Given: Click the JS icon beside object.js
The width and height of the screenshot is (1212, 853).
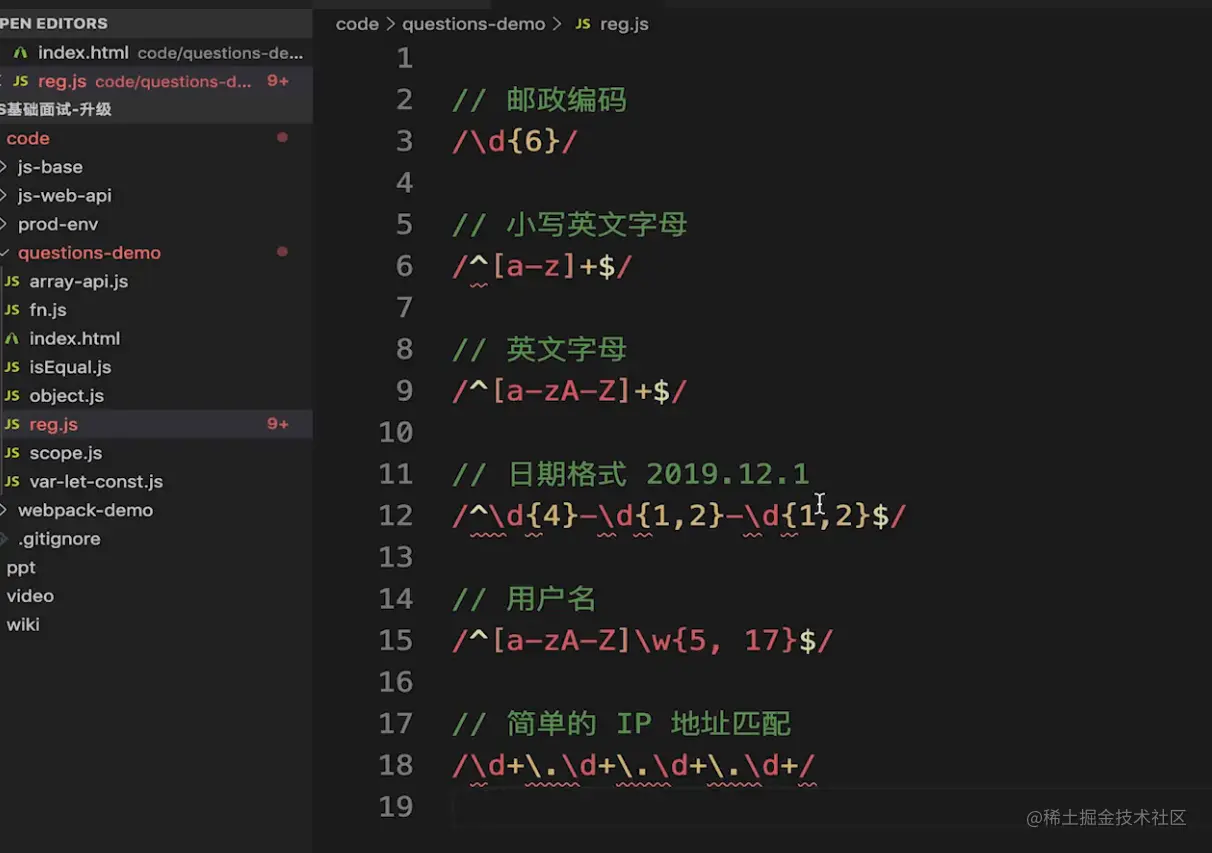Looking at the screenshot, I should point(12,396).
